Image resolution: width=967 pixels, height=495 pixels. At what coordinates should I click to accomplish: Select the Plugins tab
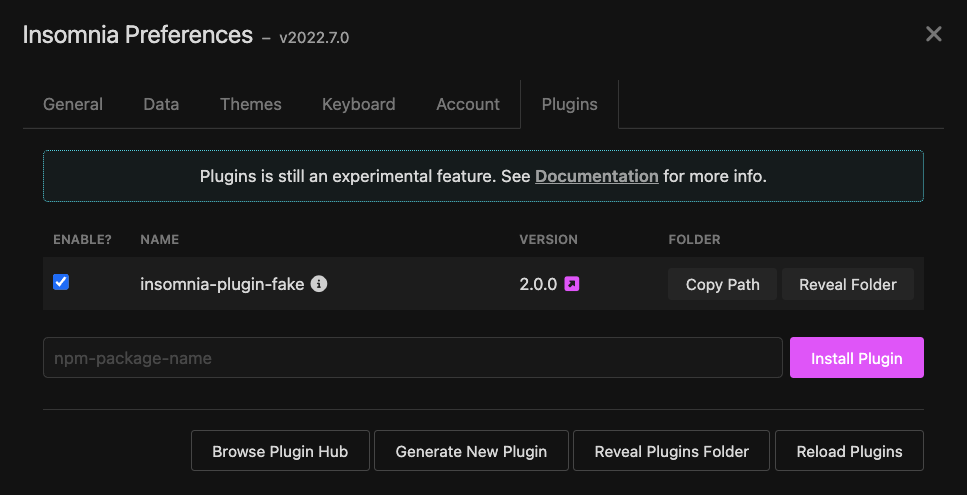(x=569, y=104)
